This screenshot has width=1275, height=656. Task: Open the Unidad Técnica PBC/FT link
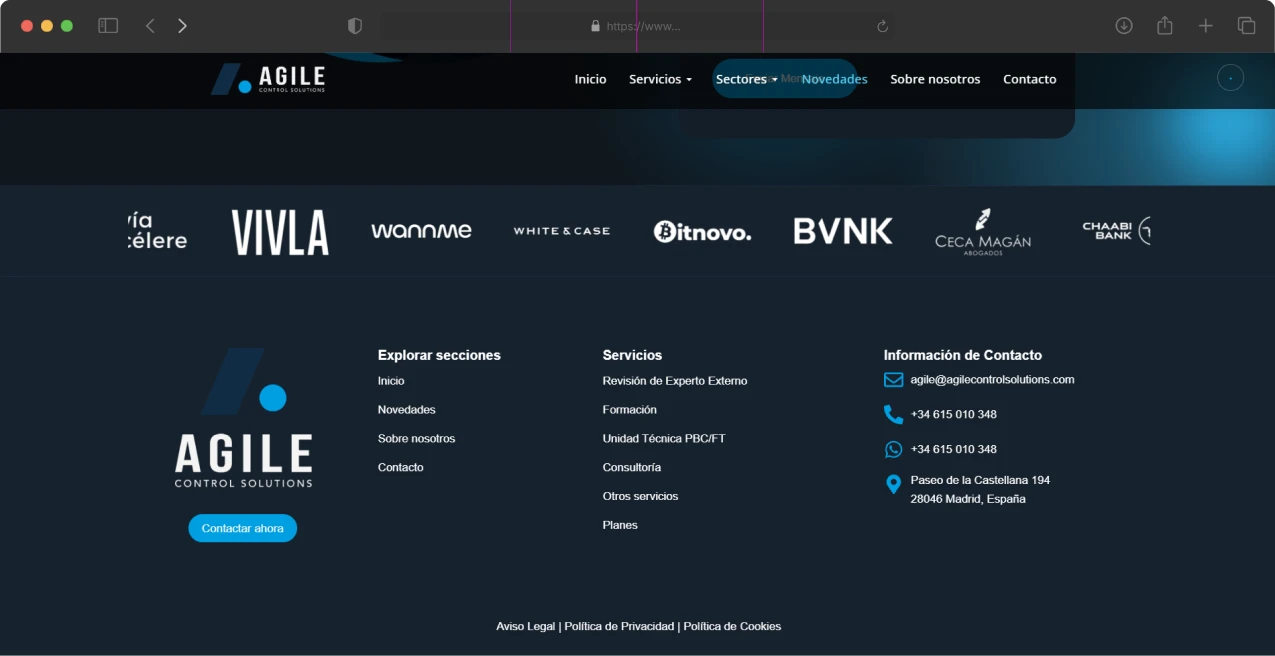coord(663,438)
